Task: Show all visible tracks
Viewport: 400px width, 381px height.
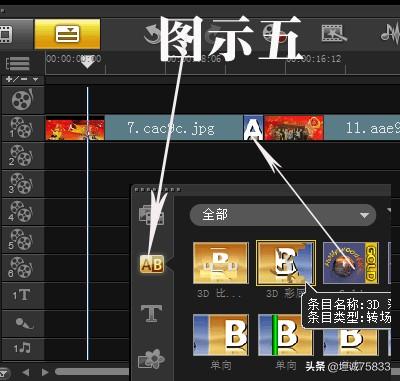Action: pyautogui.click(x=18, y=63)
